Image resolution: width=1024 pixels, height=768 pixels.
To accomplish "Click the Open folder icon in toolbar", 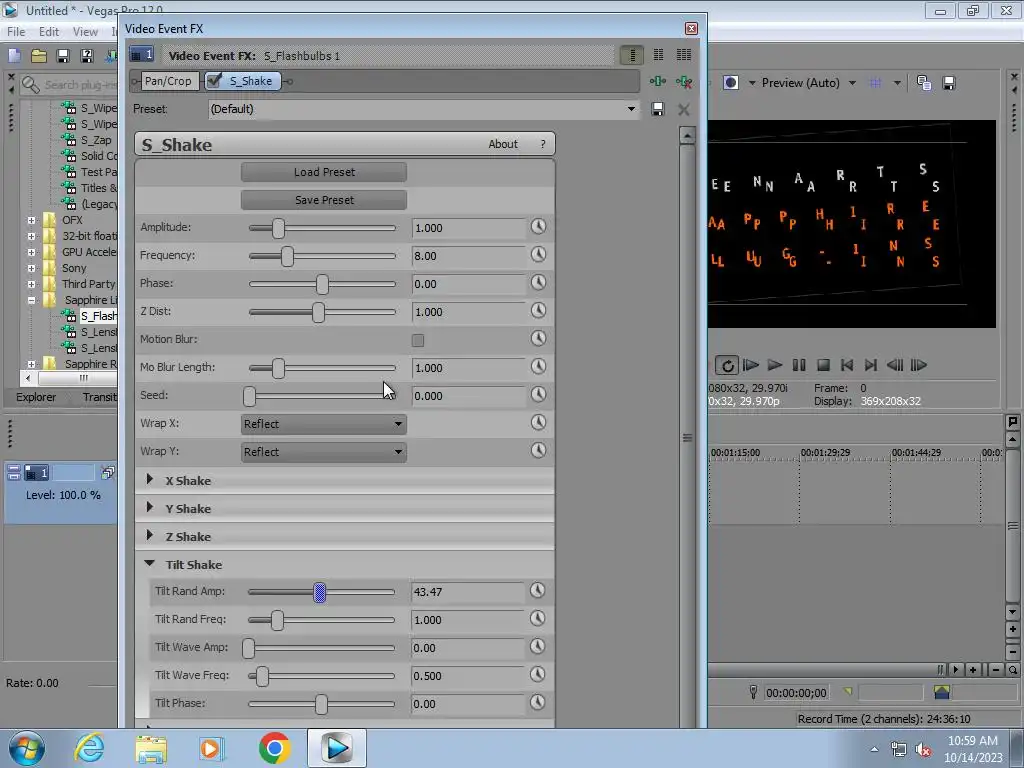I will 39,56.
